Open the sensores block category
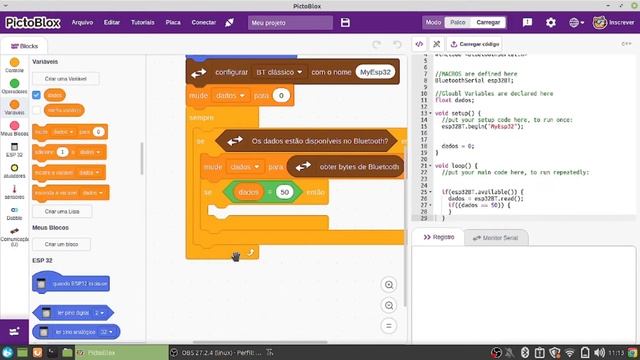The image size is (640, 360). click(x=14, y=192)
